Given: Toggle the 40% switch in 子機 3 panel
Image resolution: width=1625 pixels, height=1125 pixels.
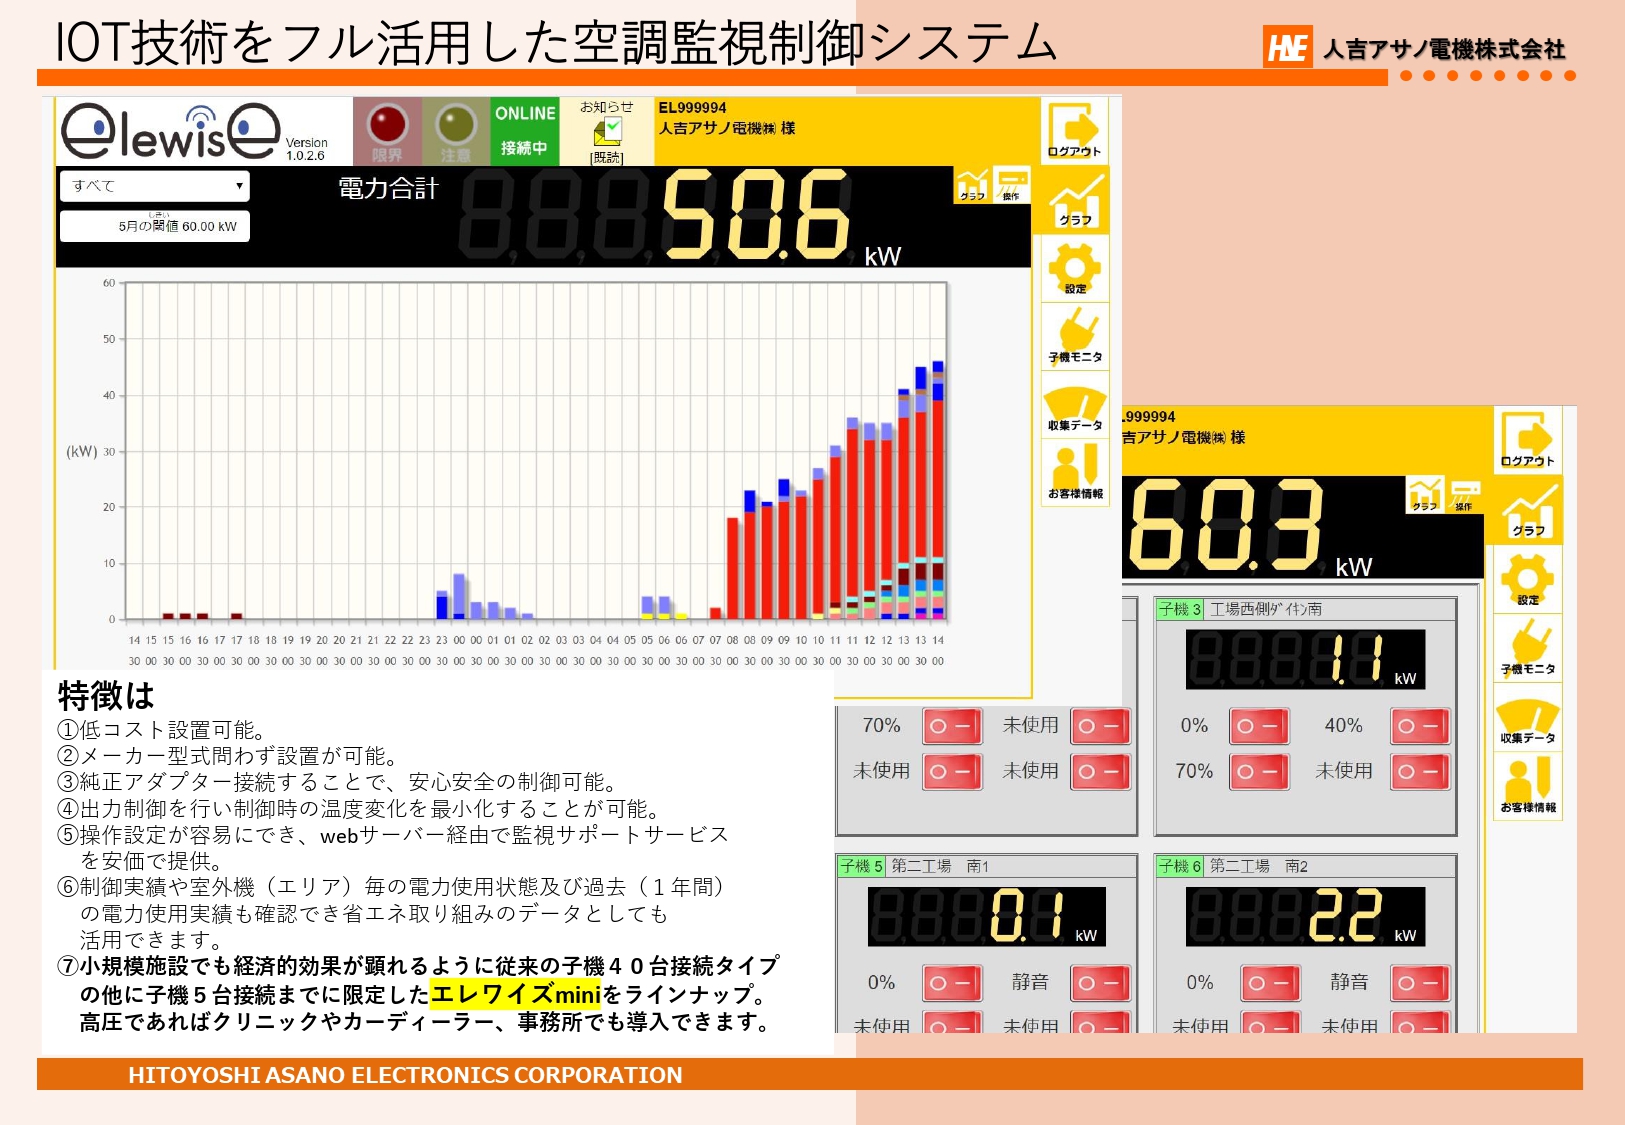Looking at the screenshot, I should tap(1420, 726).
